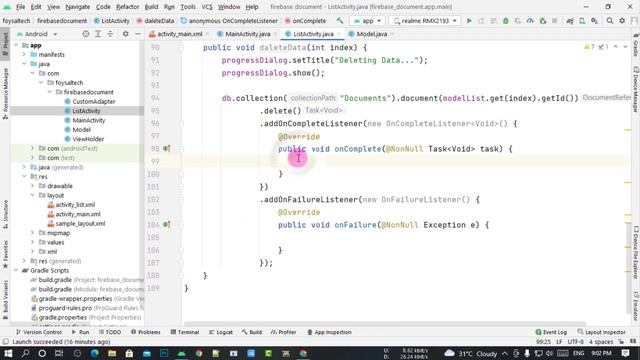Open Windows Start menu
The width and height of the screenshot is (640, 360).
(x=8, y=353)
